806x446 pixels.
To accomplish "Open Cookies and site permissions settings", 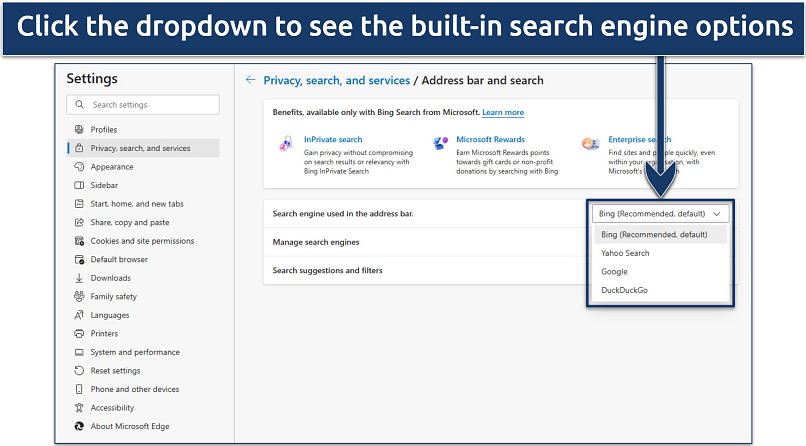I will click(x=142, y=241).
